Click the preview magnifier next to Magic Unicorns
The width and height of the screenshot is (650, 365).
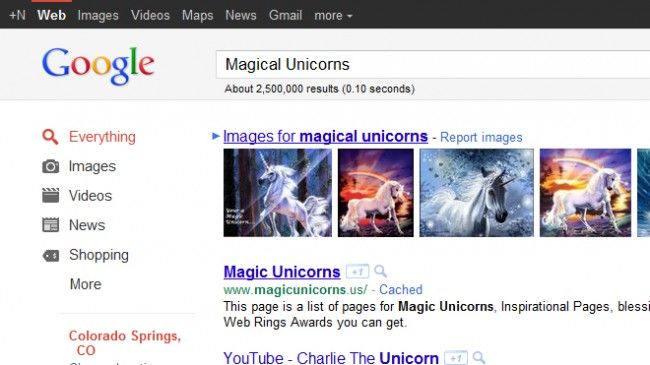[380, 271]
